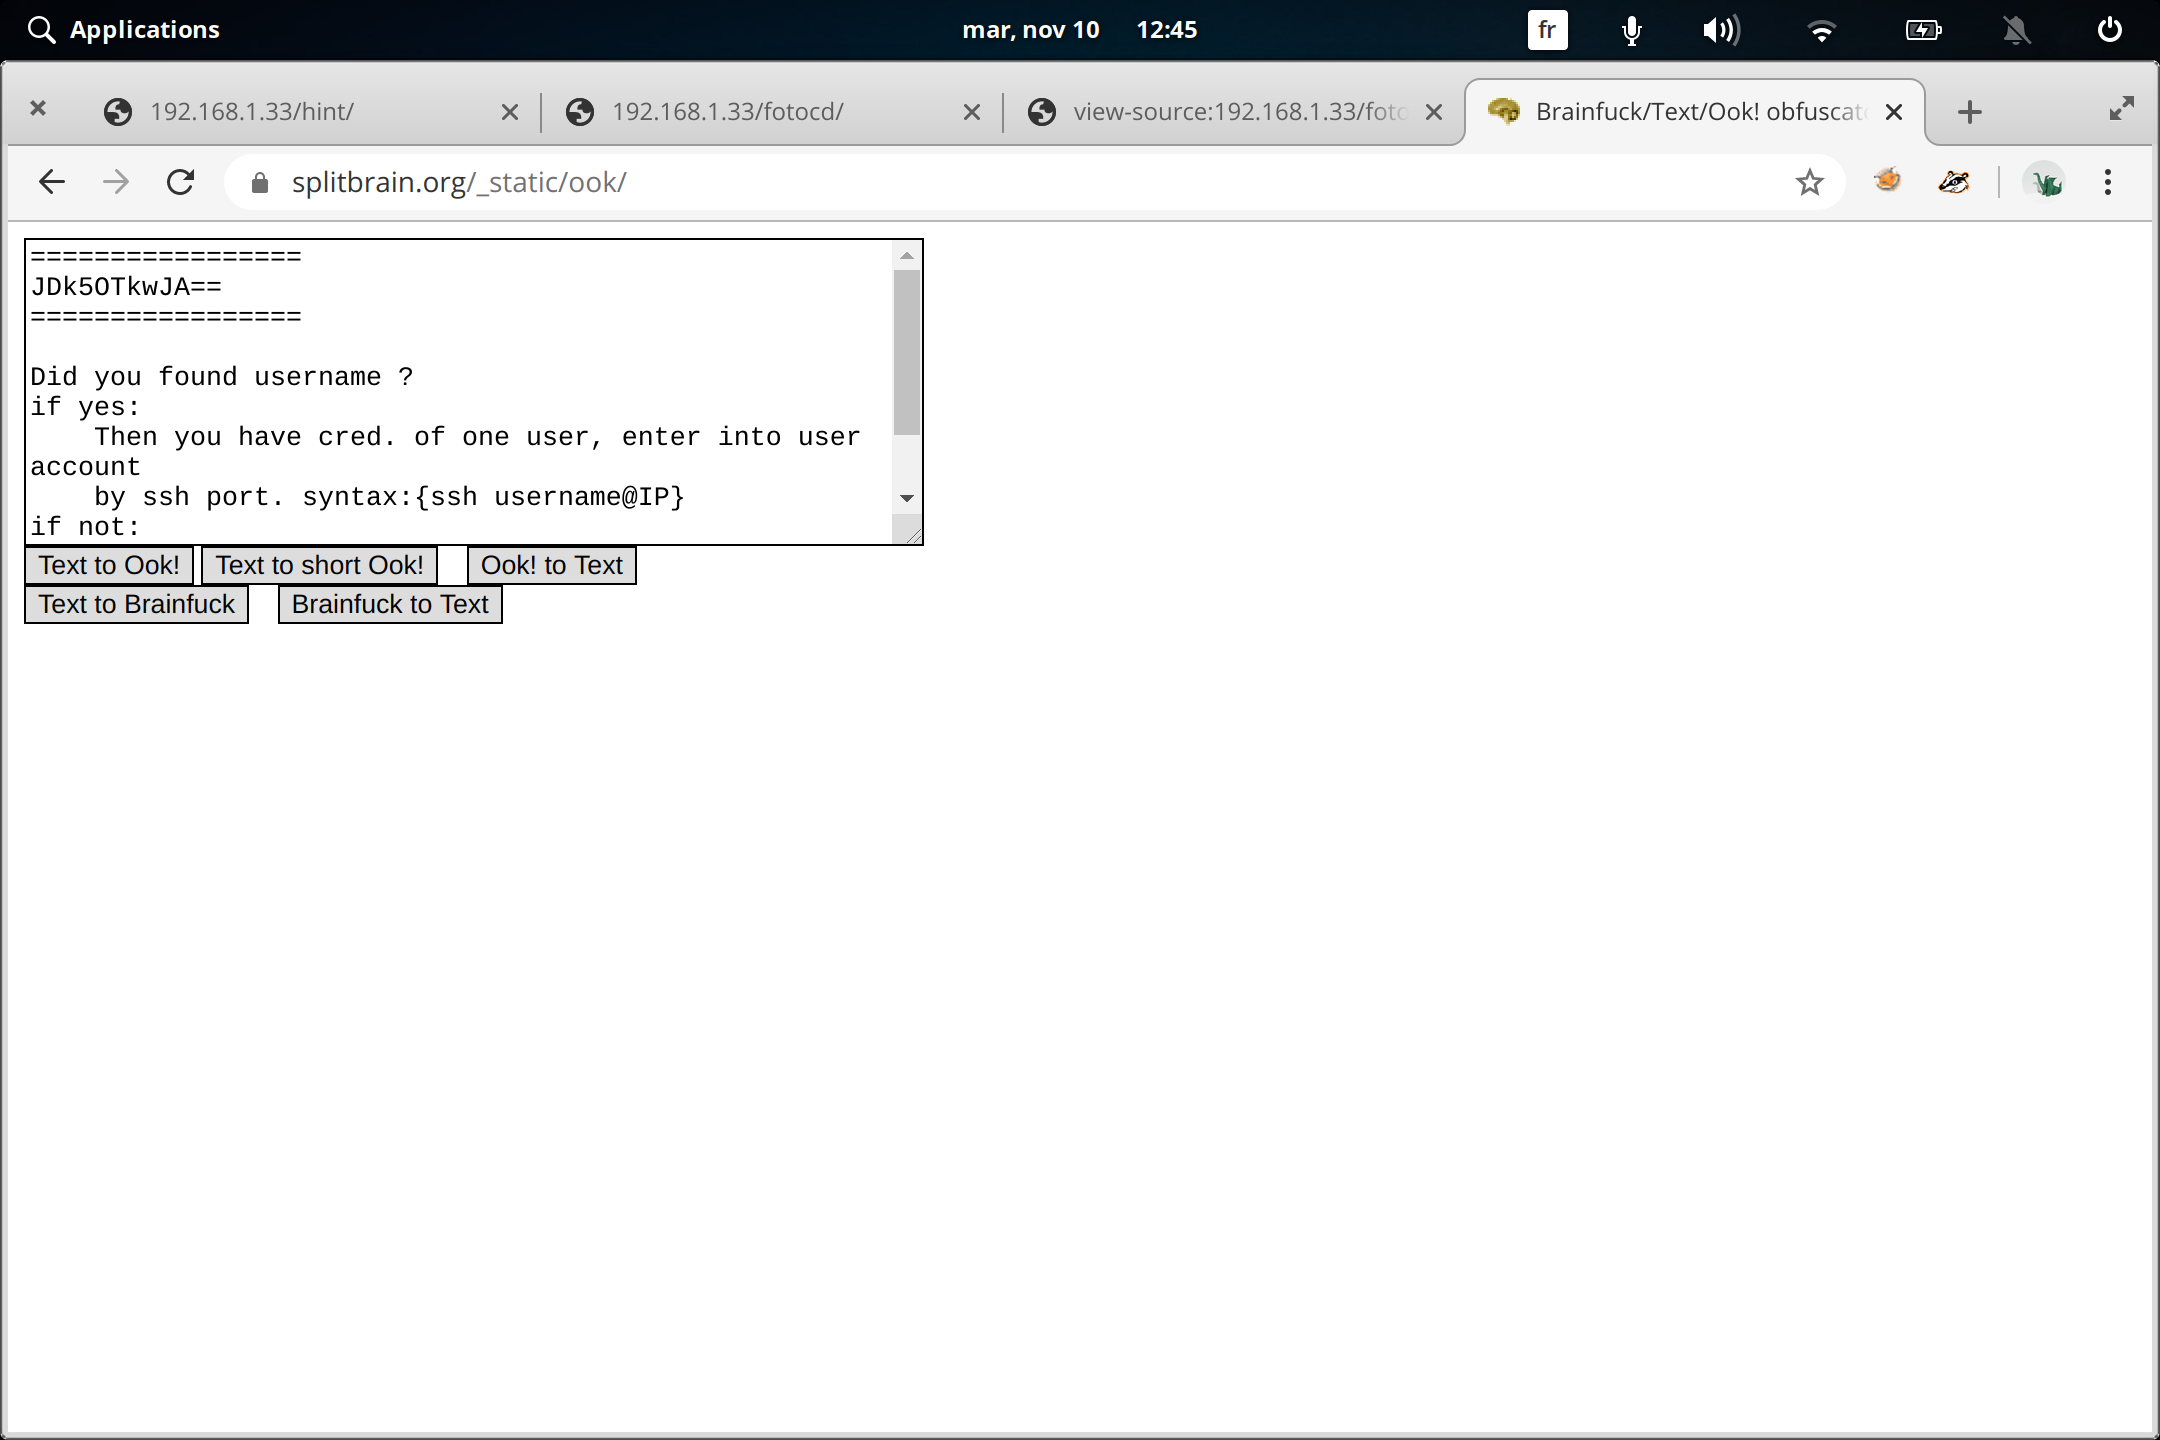Click the textarea scrollbar down arrow
The image size is (2160, 1440).
coord(905,498)
